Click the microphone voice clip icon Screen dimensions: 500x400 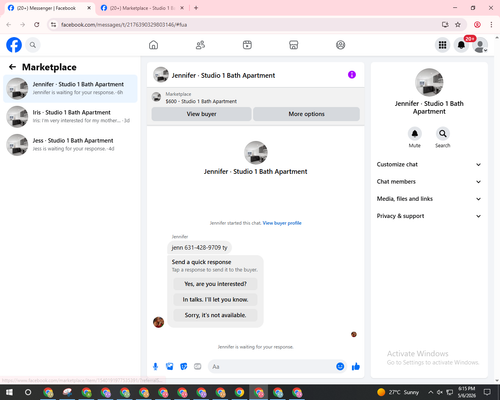tap(155, 367)
